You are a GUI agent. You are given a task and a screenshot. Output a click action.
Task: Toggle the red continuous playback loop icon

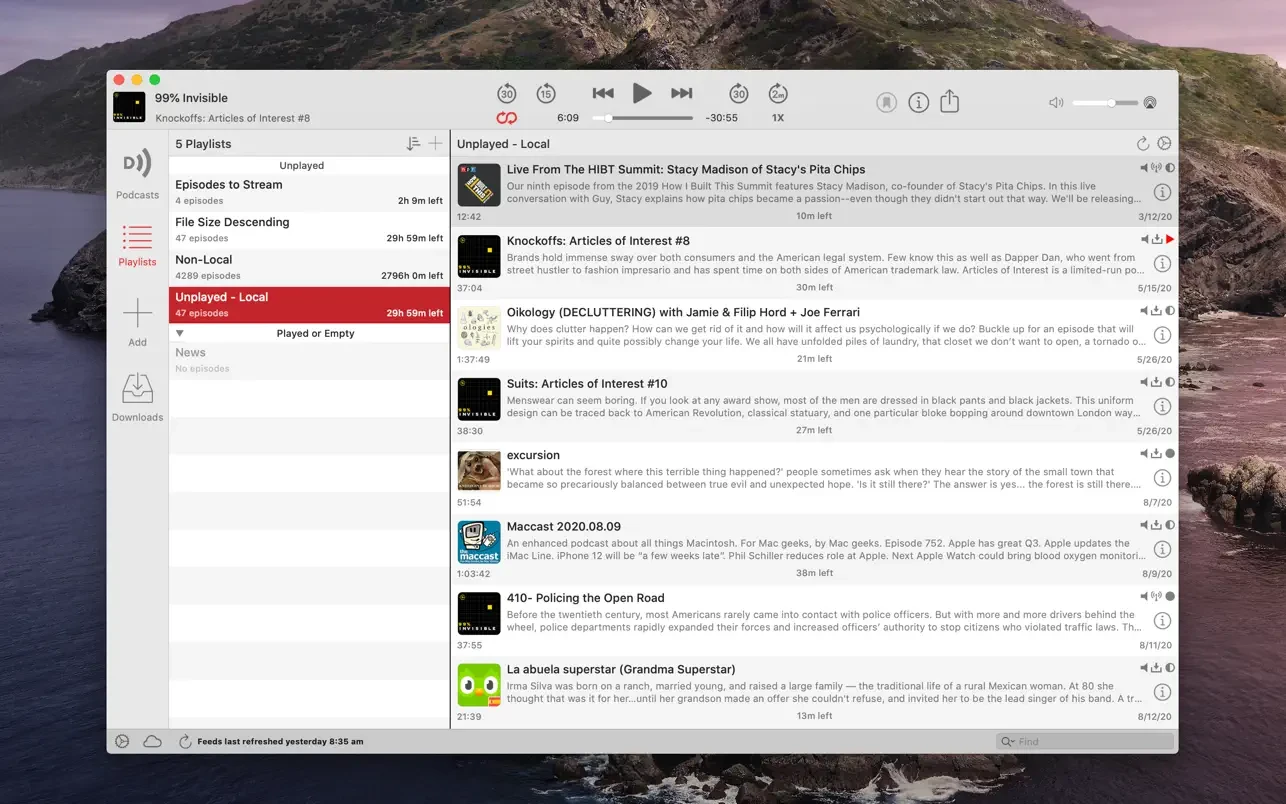[507, 118]
